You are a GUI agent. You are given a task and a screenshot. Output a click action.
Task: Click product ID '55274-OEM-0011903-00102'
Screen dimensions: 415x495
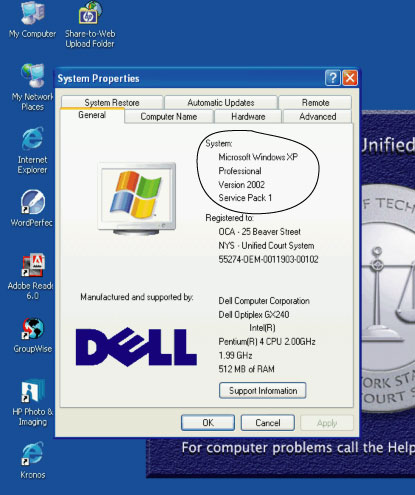click(x=268, y=259)
